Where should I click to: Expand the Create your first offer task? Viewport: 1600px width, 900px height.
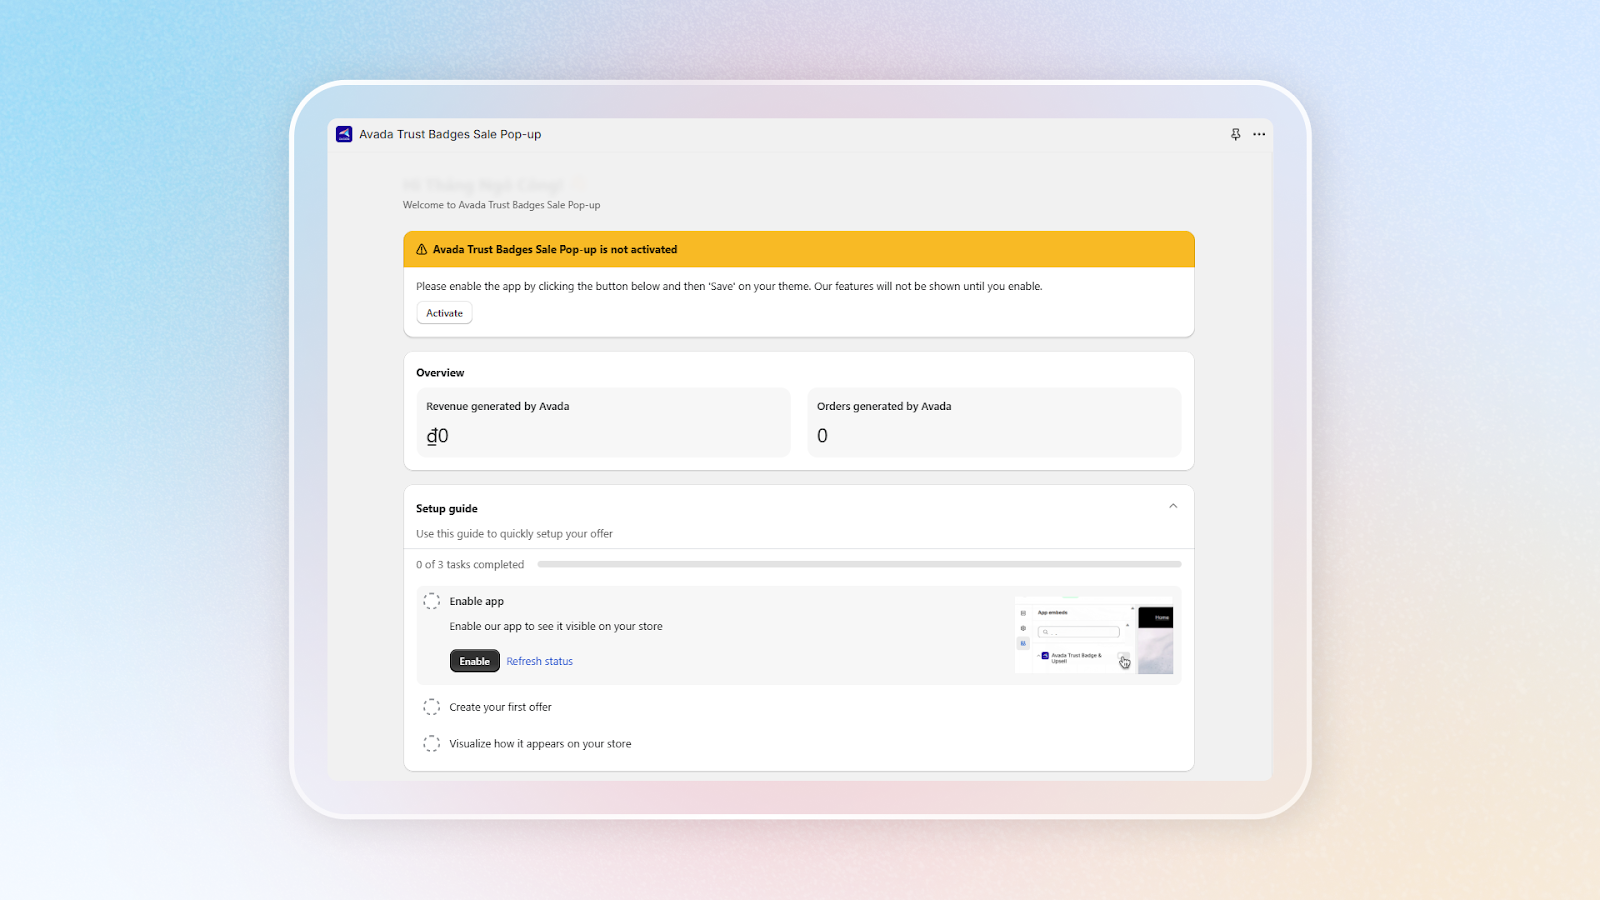coord(500,707)
